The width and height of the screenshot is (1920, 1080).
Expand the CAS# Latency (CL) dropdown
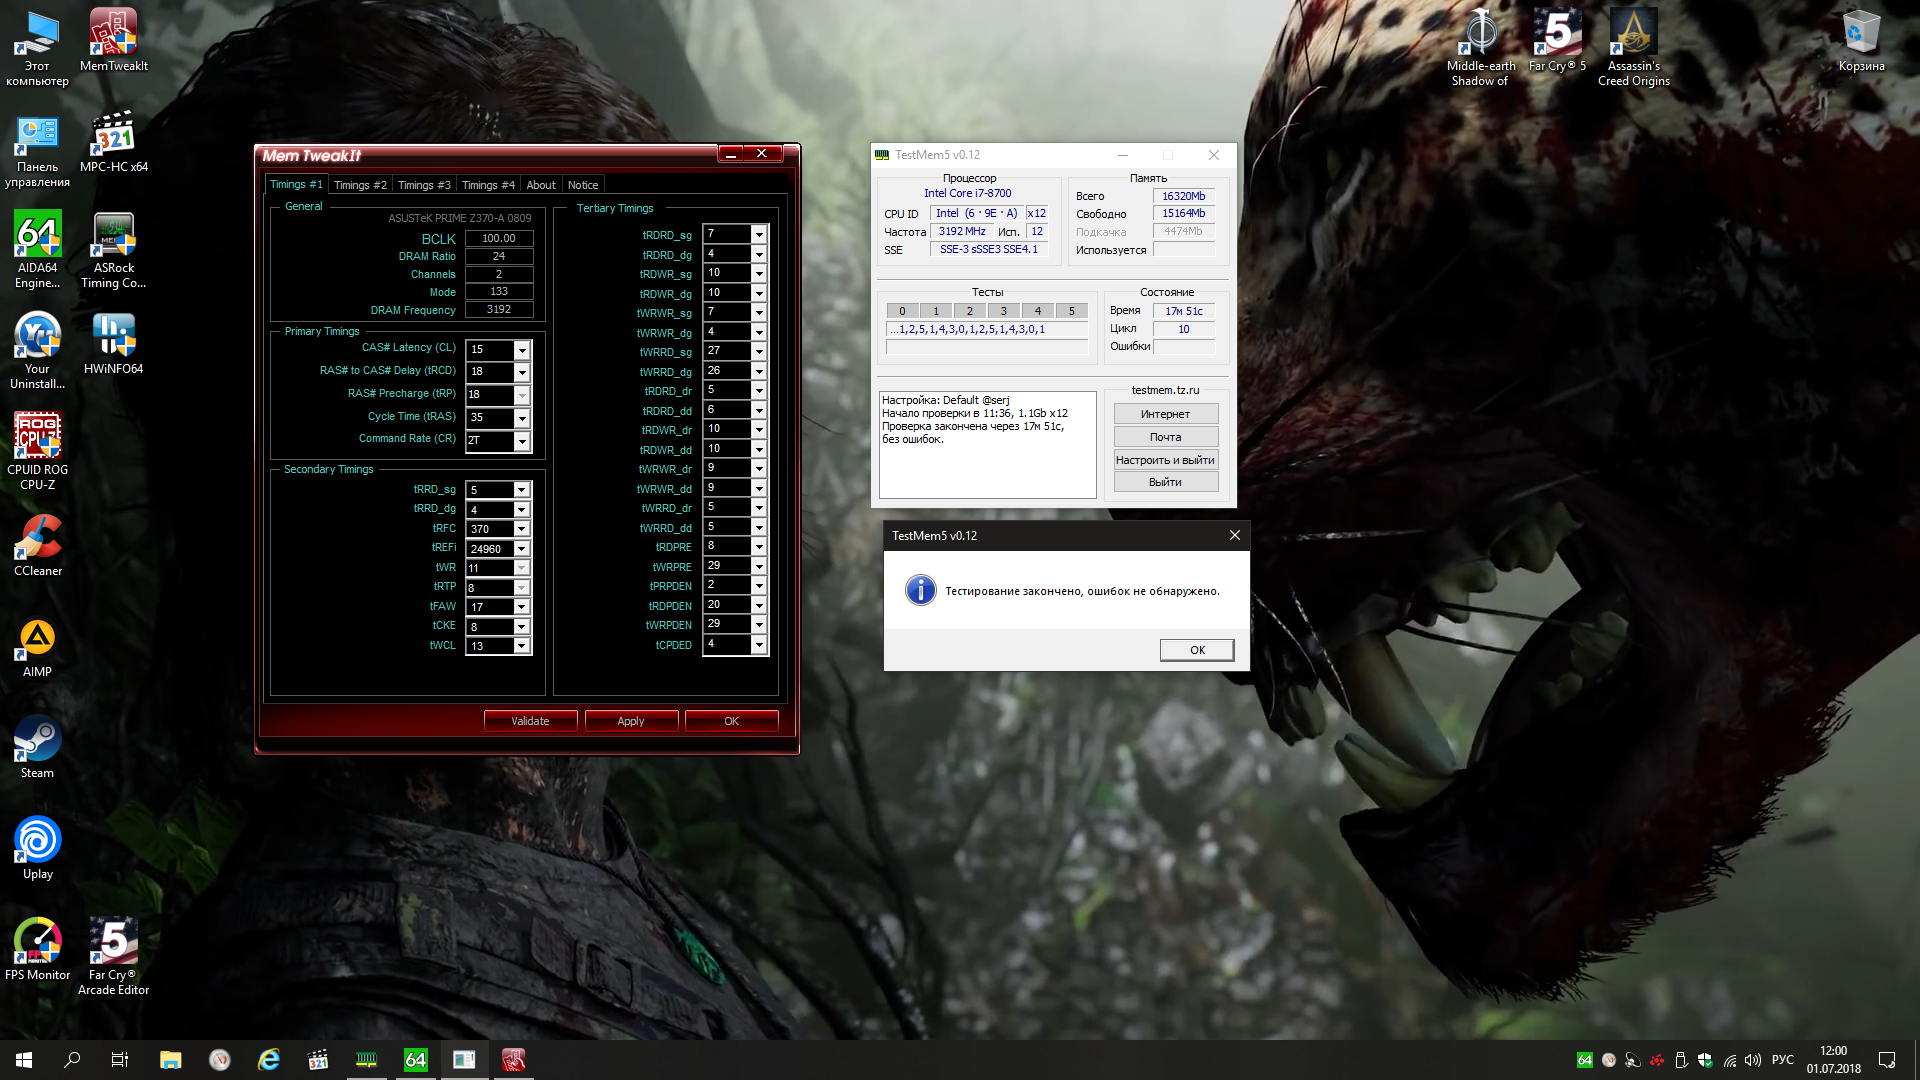tap(521, 350)
